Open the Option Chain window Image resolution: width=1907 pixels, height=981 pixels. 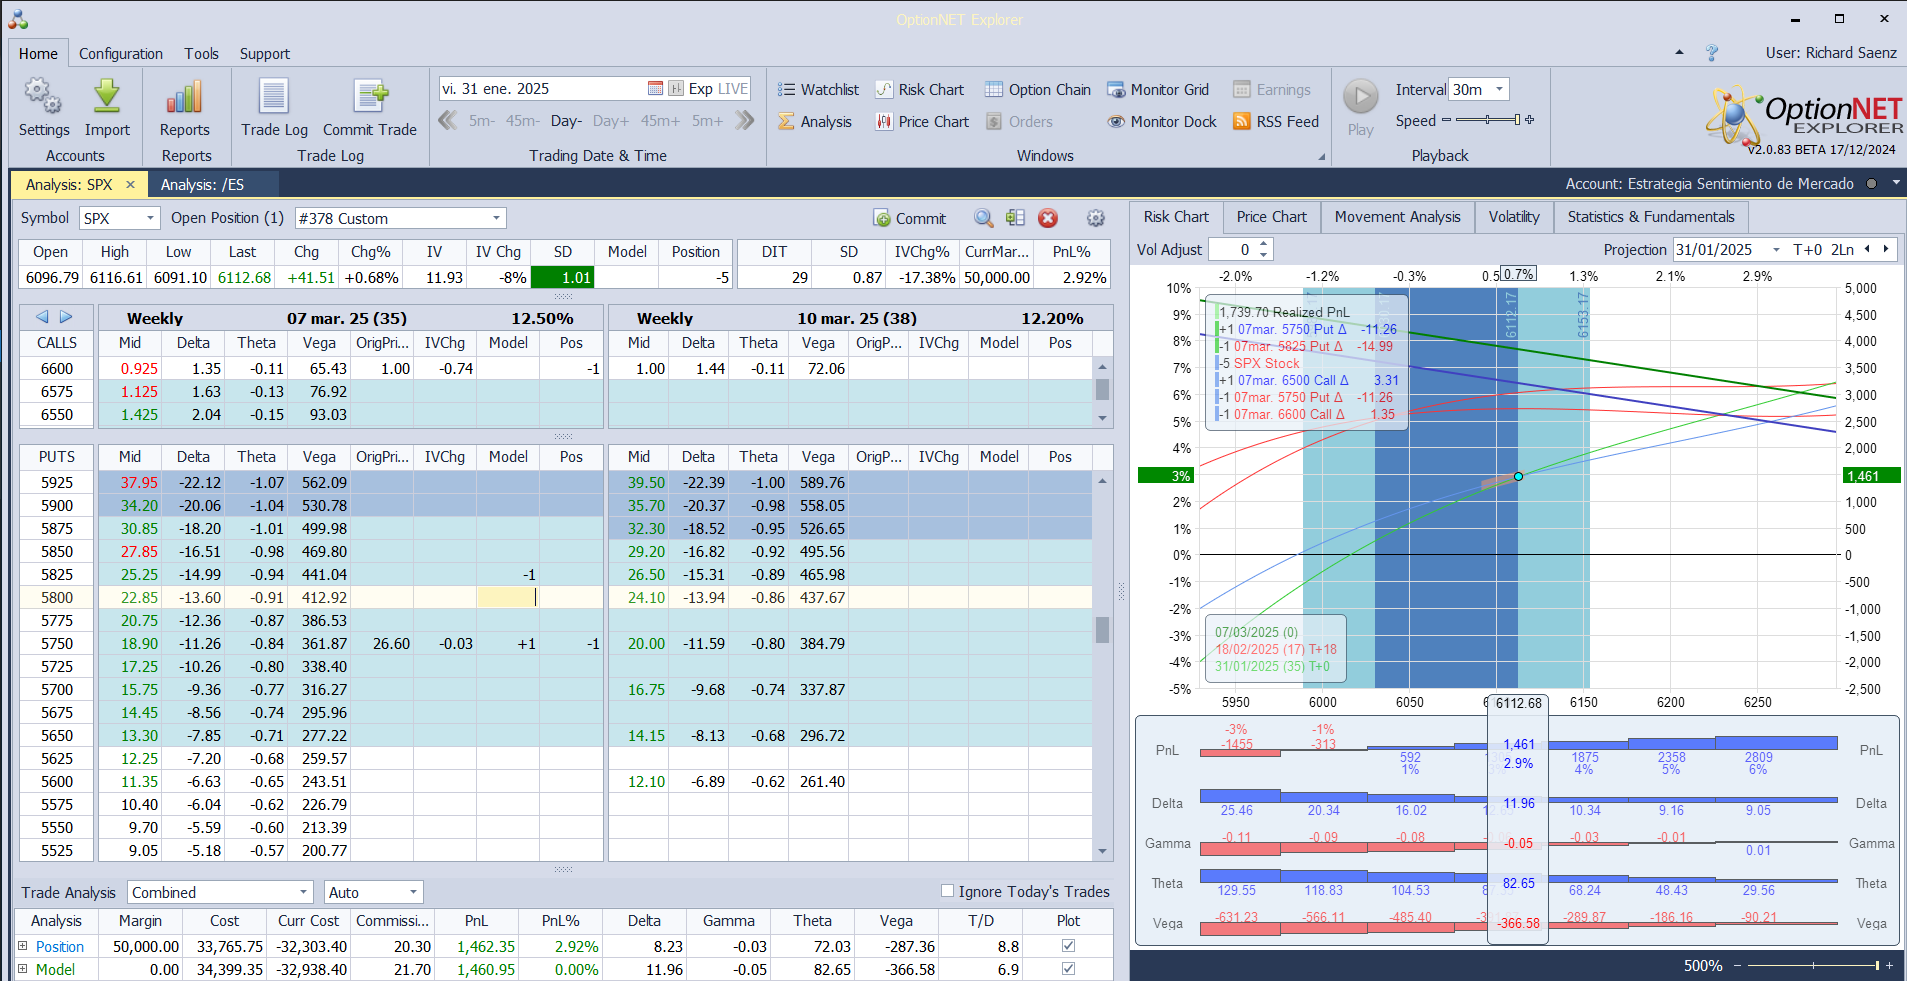point(1038,90)
